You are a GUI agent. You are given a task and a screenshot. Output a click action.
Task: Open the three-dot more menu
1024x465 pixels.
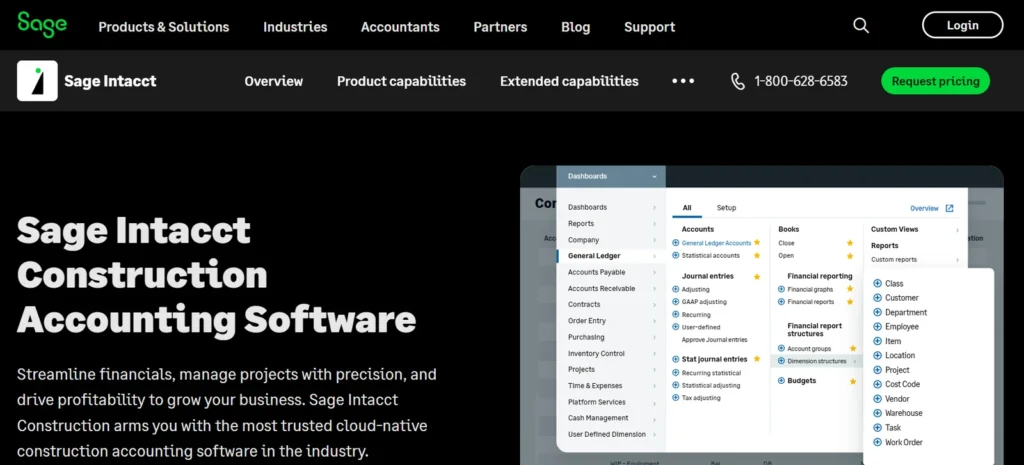[683, 81]
